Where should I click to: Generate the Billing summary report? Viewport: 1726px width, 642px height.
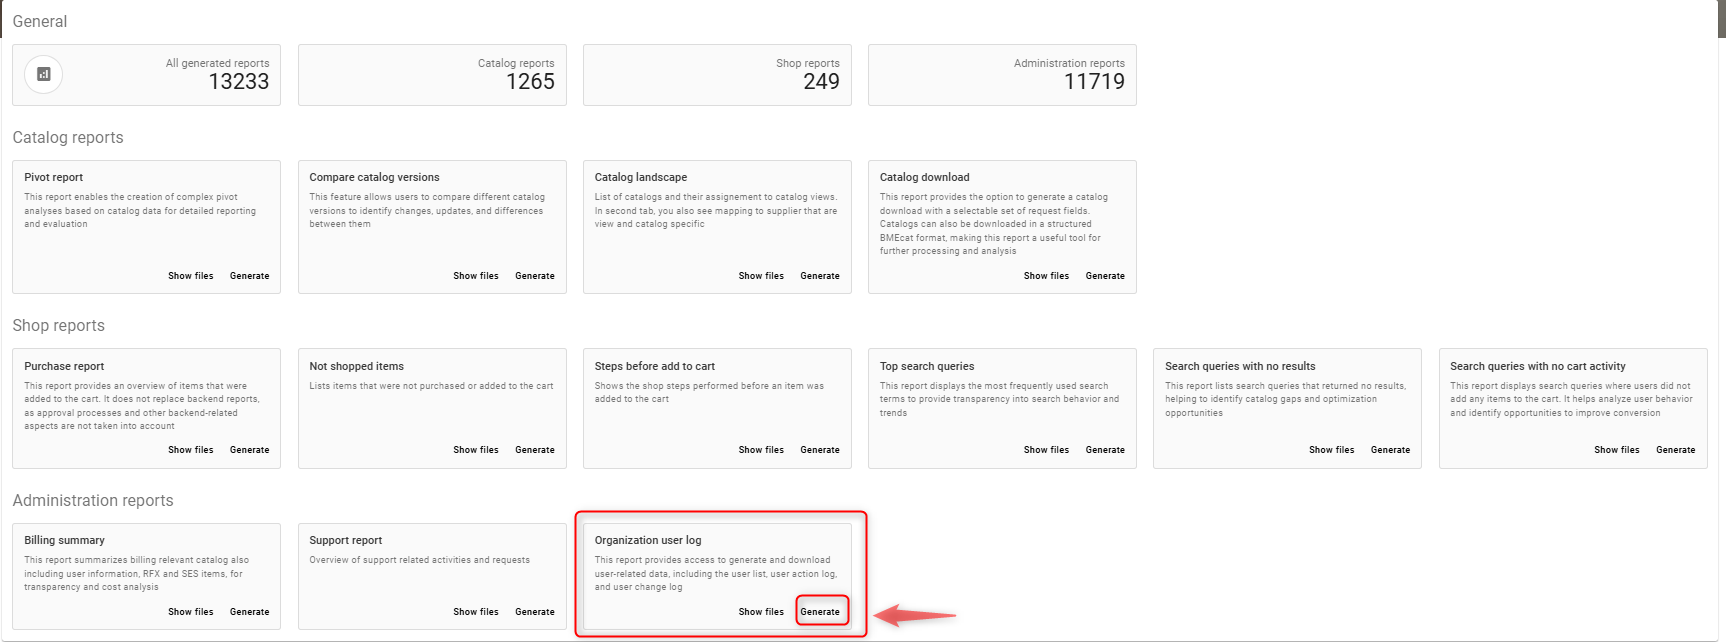point(249,612)
